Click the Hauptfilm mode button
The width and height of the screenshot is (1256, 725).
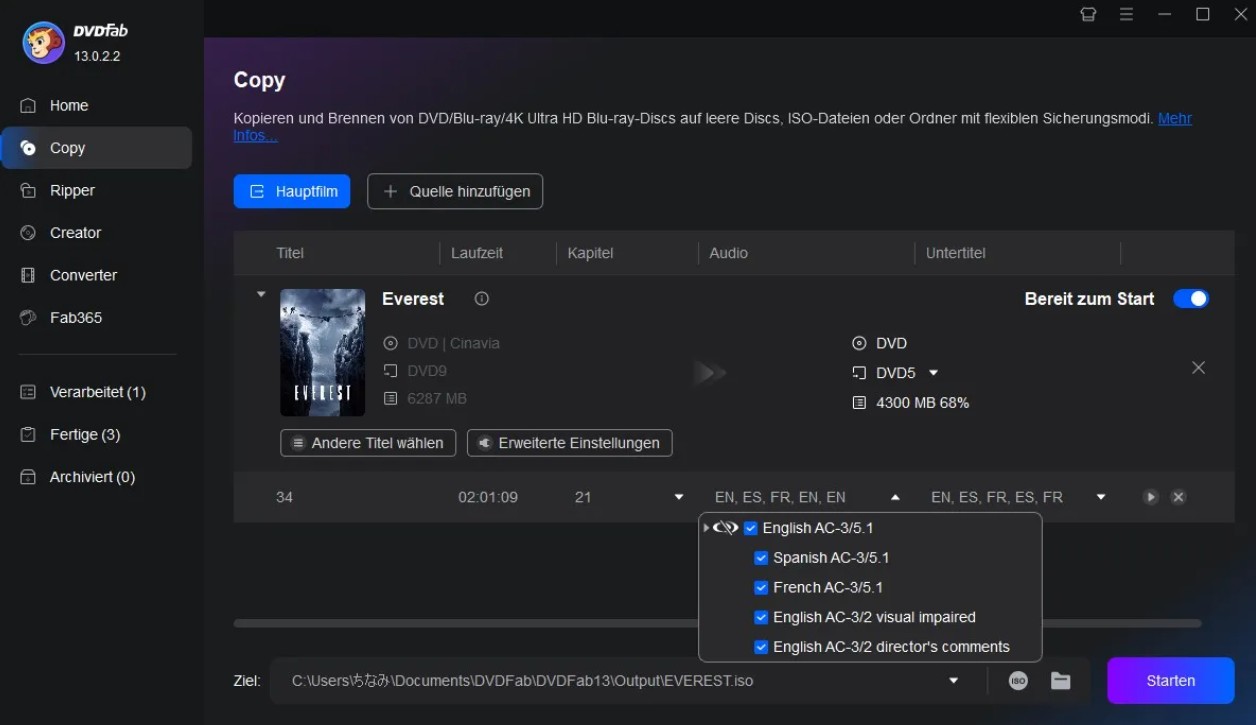pyautogui.click(x=292, y=191)
